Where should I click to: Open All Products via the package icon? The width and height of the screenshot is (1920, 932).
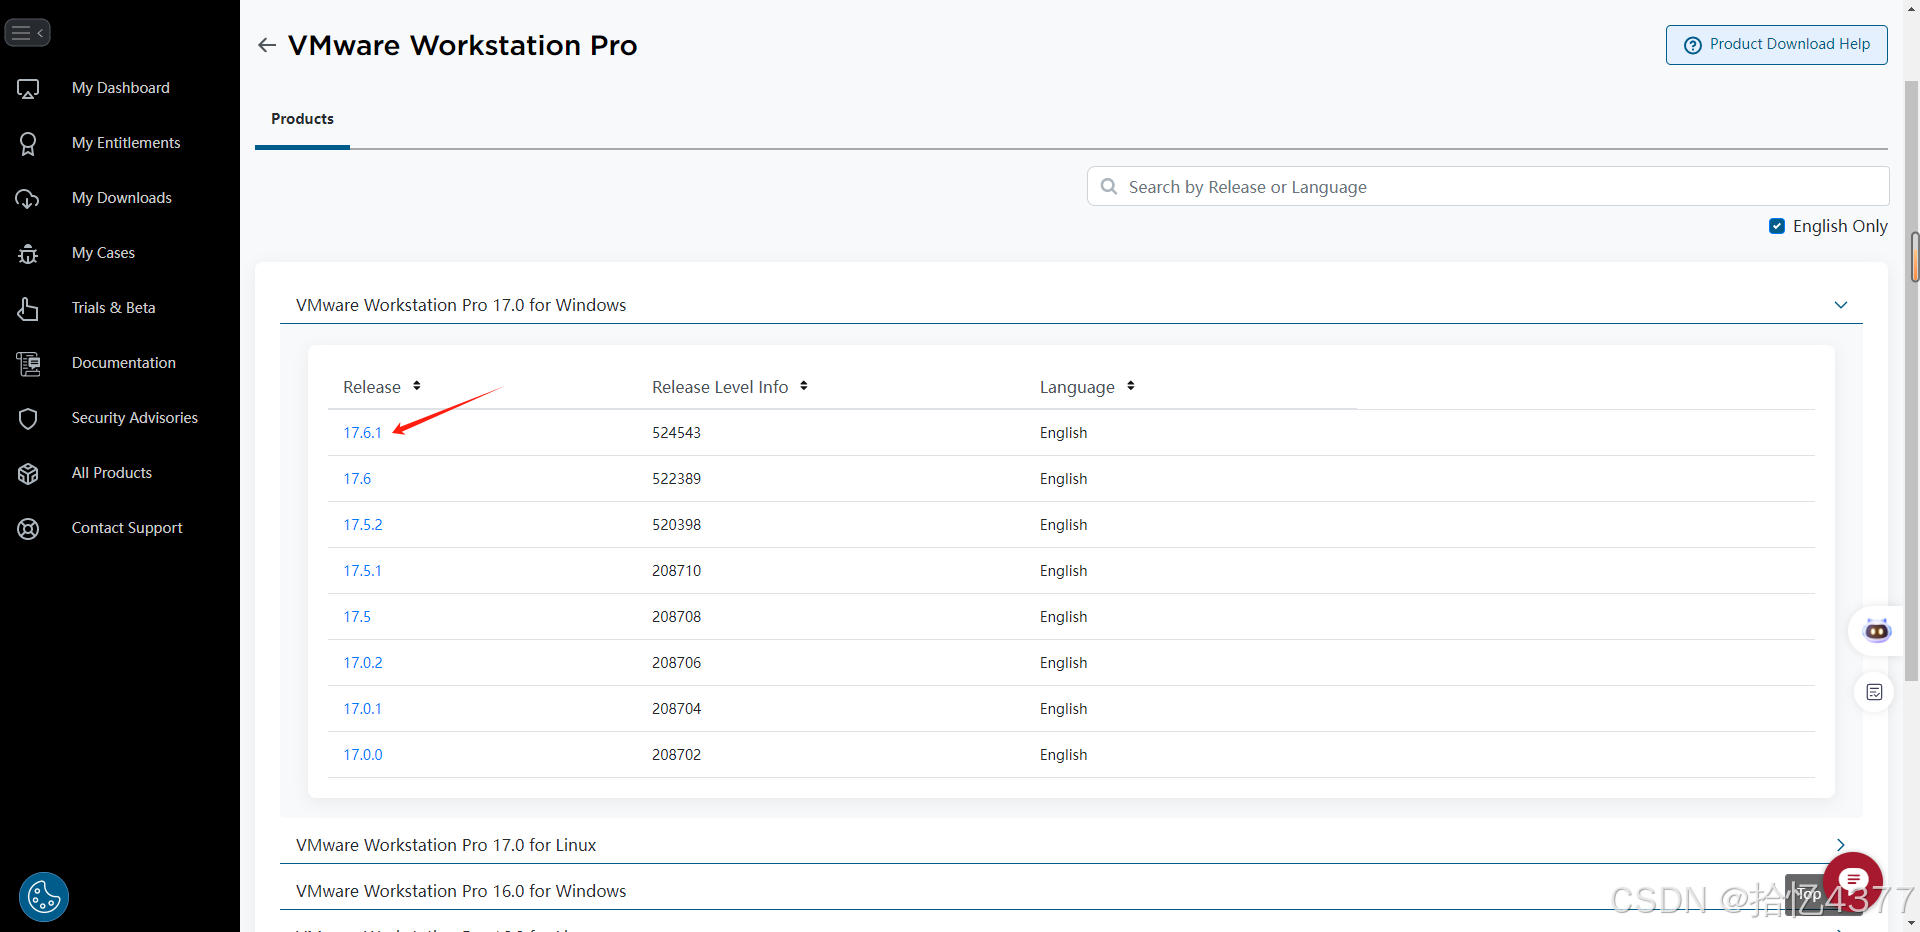click(x=28, y=473)
